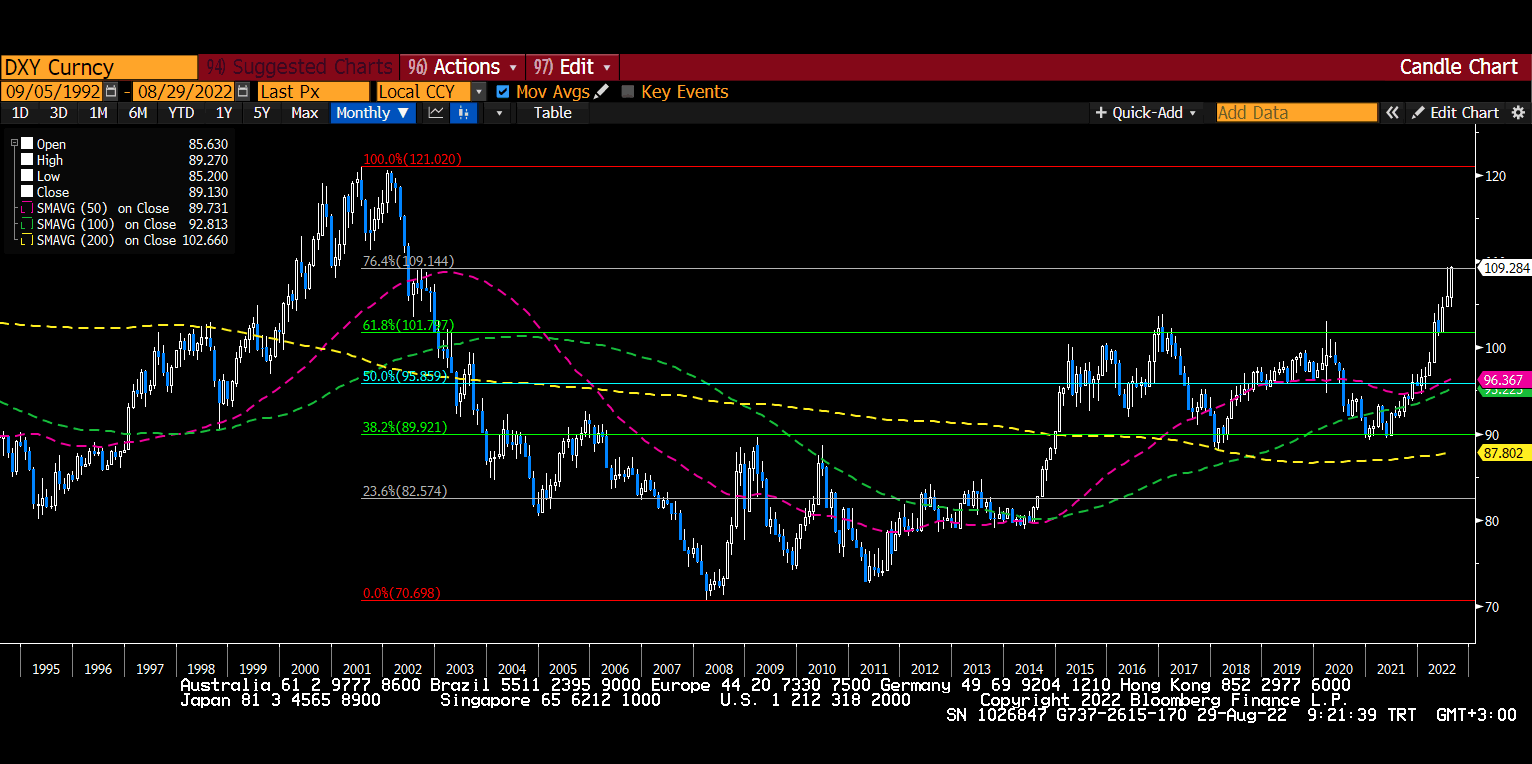The height and width of the screenshot is (764, 1532).
Task: Click the Last Px field
Action: click(x=313, y=91)
